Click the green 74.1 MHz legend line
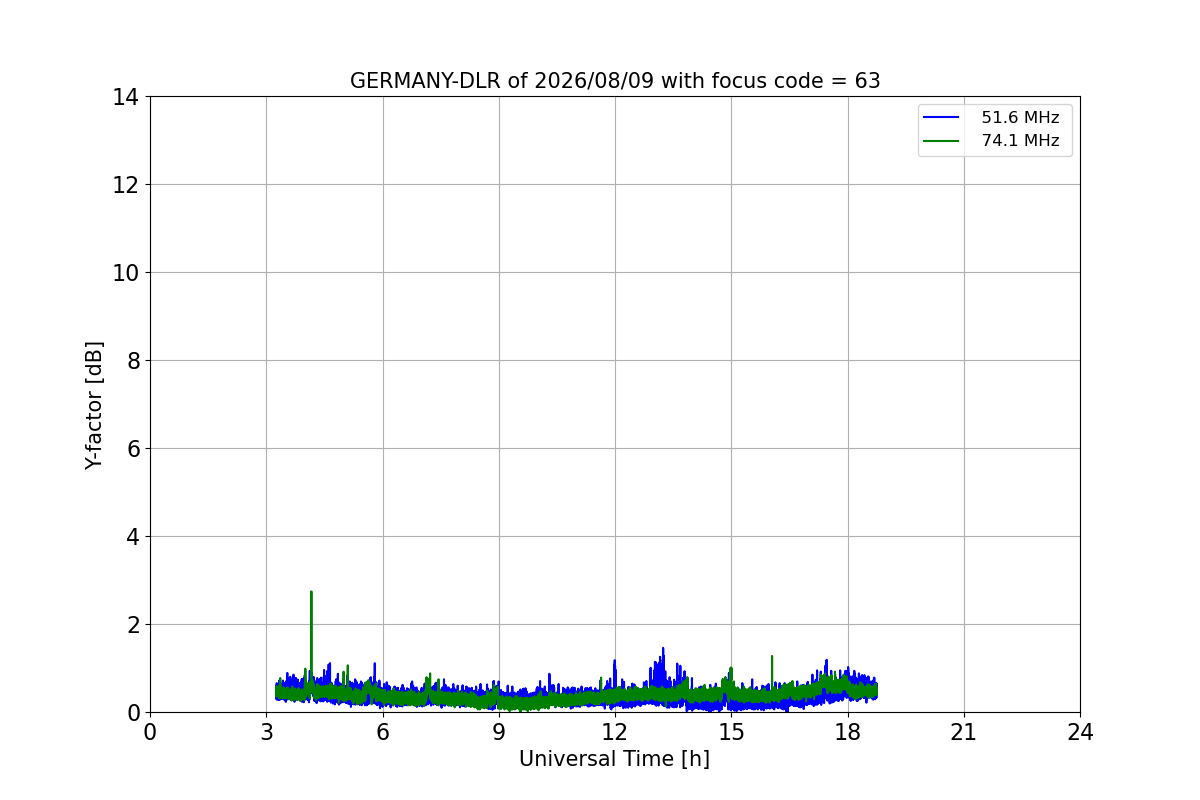Image resolution: width=1200 pixels, height=800 pixels. [942, 141]
